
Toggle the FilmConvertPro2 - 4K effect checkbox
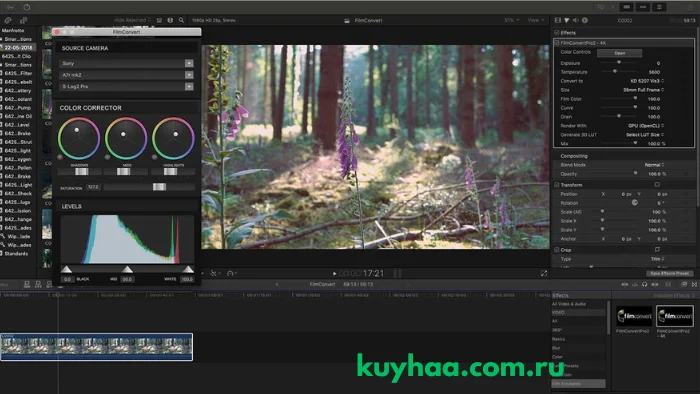click(x=557, y=43)
